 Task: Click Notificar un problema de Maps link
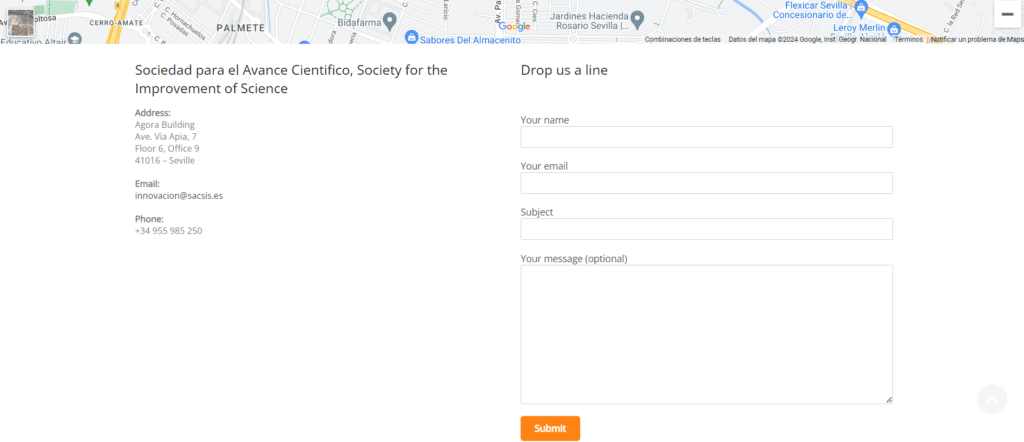click(x=976, y=39)
